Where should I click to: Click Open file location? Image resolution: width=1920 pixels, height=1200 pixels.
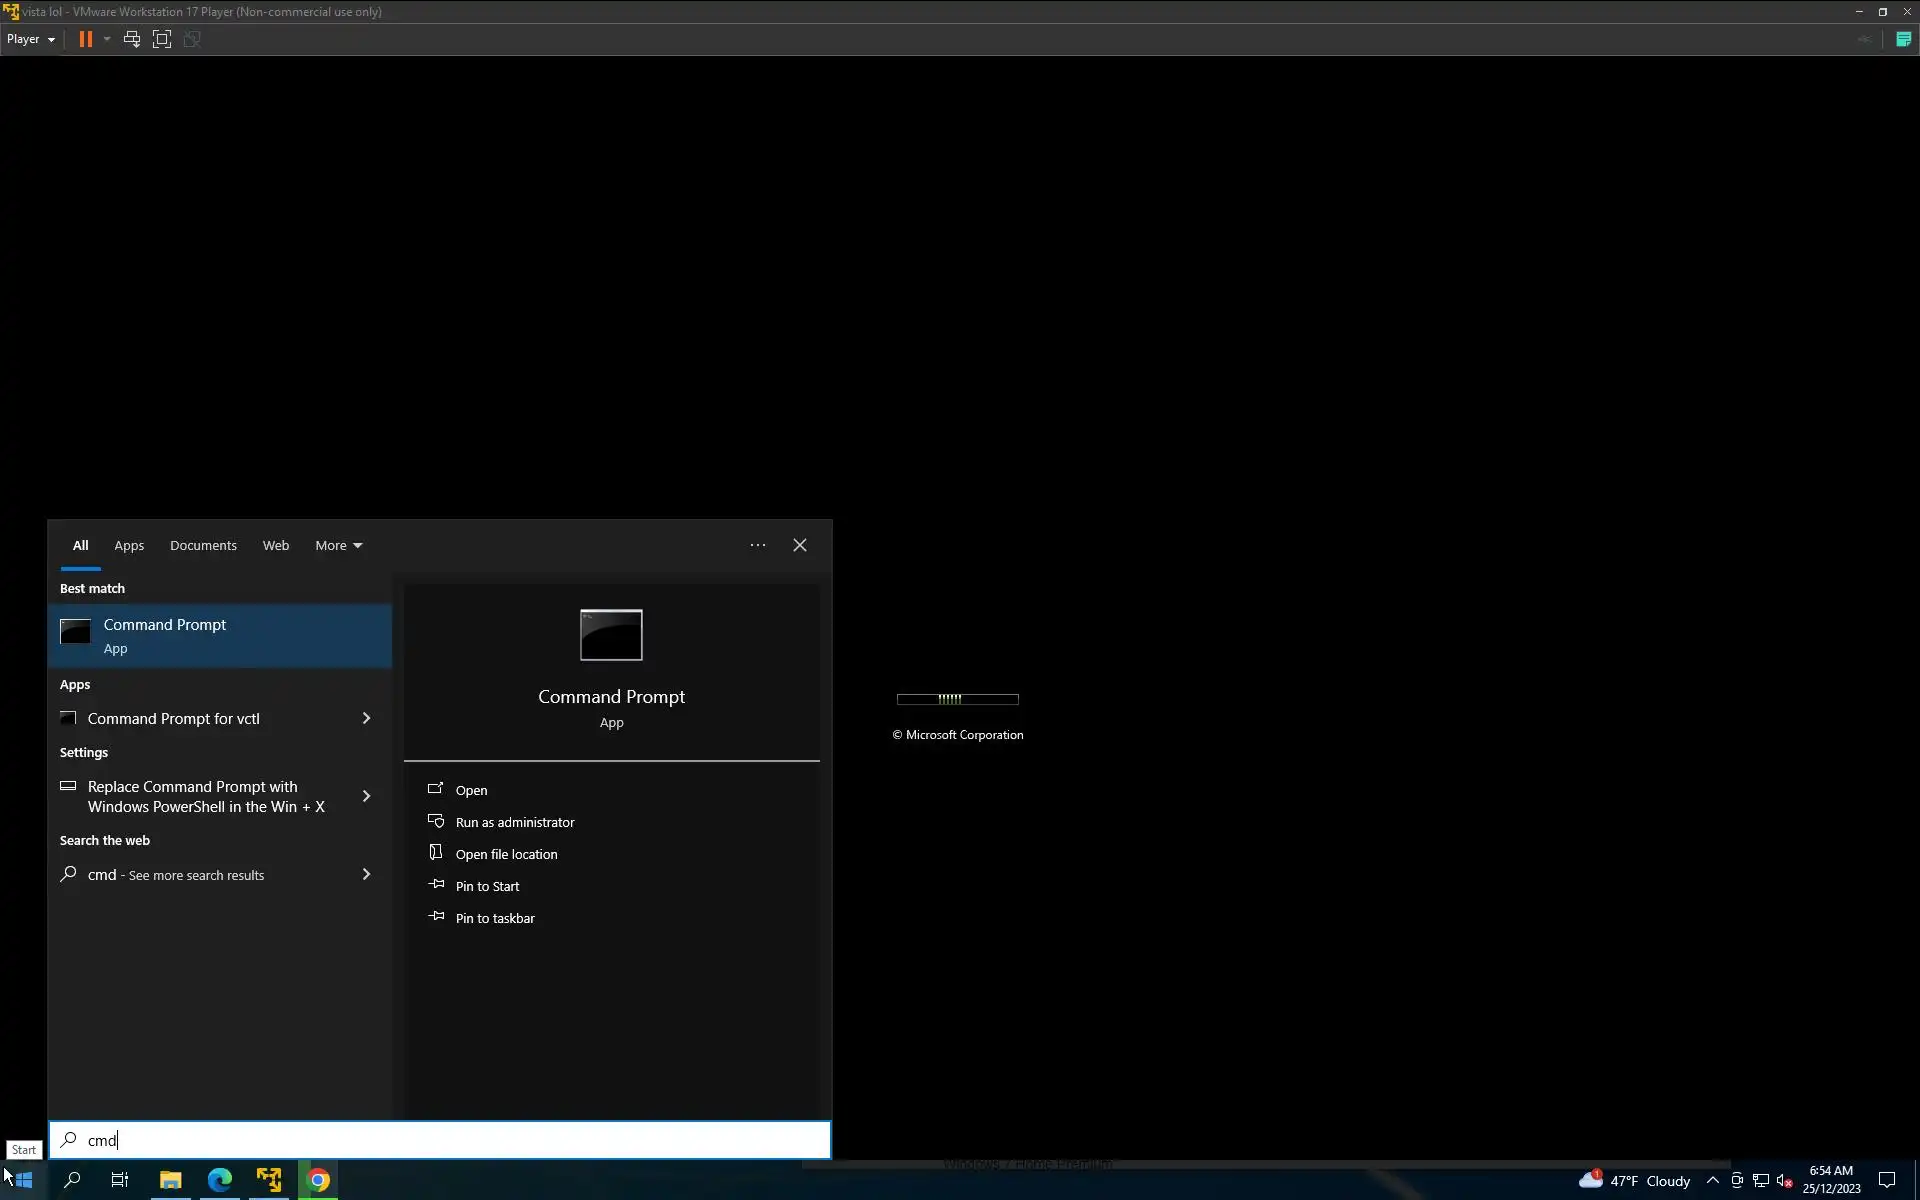(506, 854)
